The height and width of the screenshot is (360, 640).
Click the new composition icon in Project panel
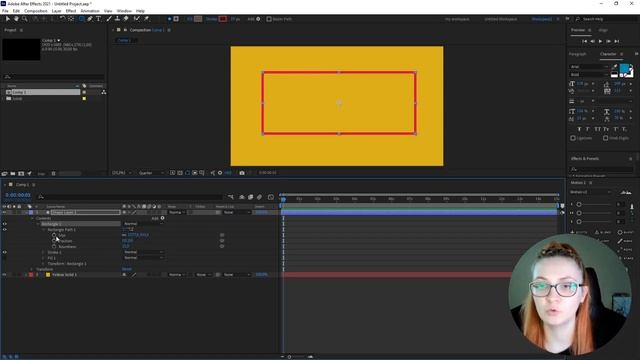[21, 173]
